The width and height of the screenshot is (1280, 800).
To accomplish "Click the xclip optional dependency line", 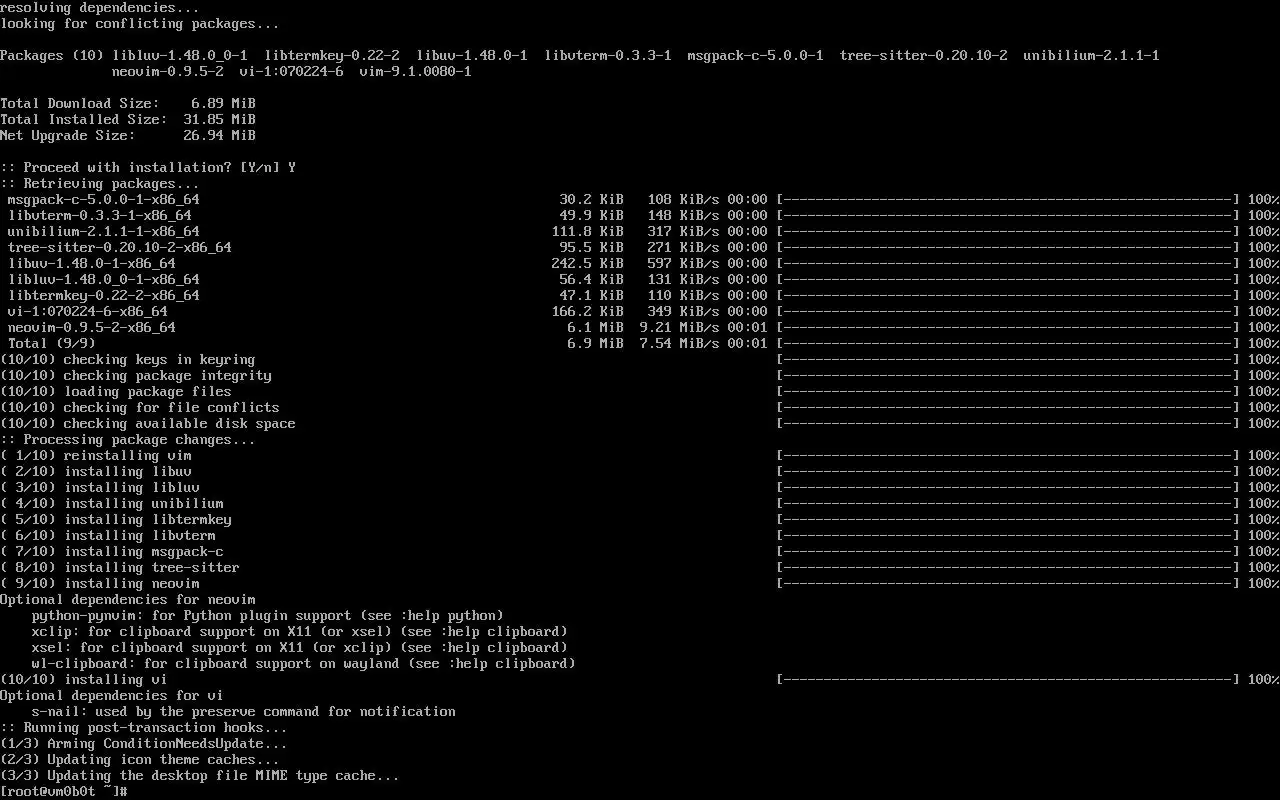I will pyautogui.click(x=300, y=631).
